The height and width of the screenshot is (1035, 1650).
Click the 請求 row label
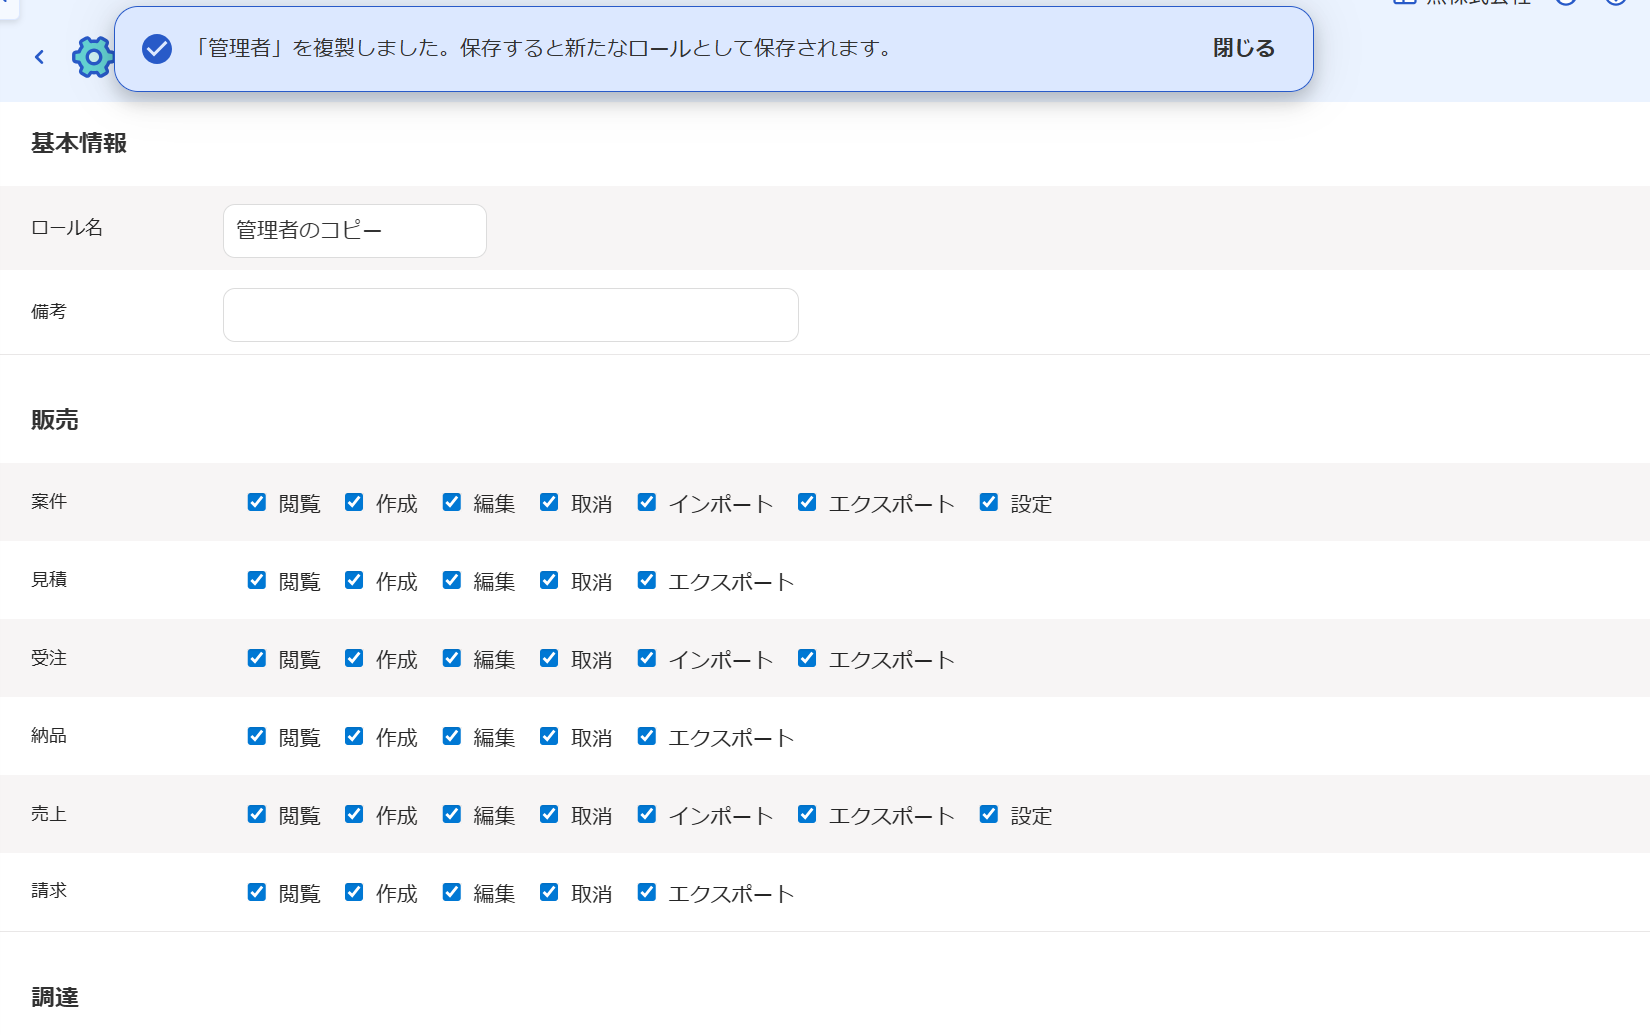(x=49, y=890)
